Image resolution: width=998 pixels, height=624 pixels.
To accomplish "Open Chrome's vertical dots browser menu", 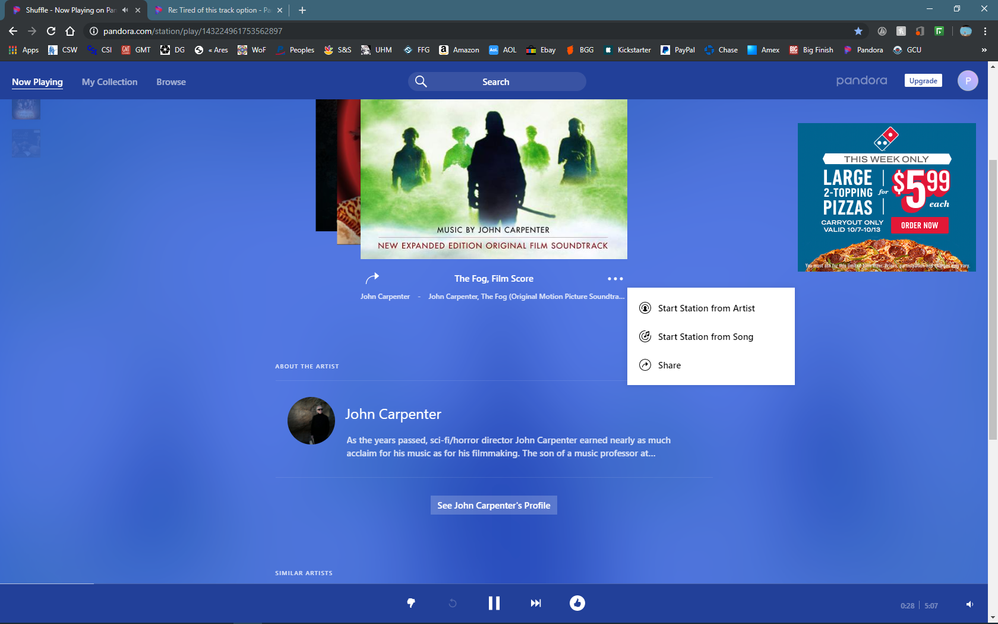I will [x=986, y=32].
